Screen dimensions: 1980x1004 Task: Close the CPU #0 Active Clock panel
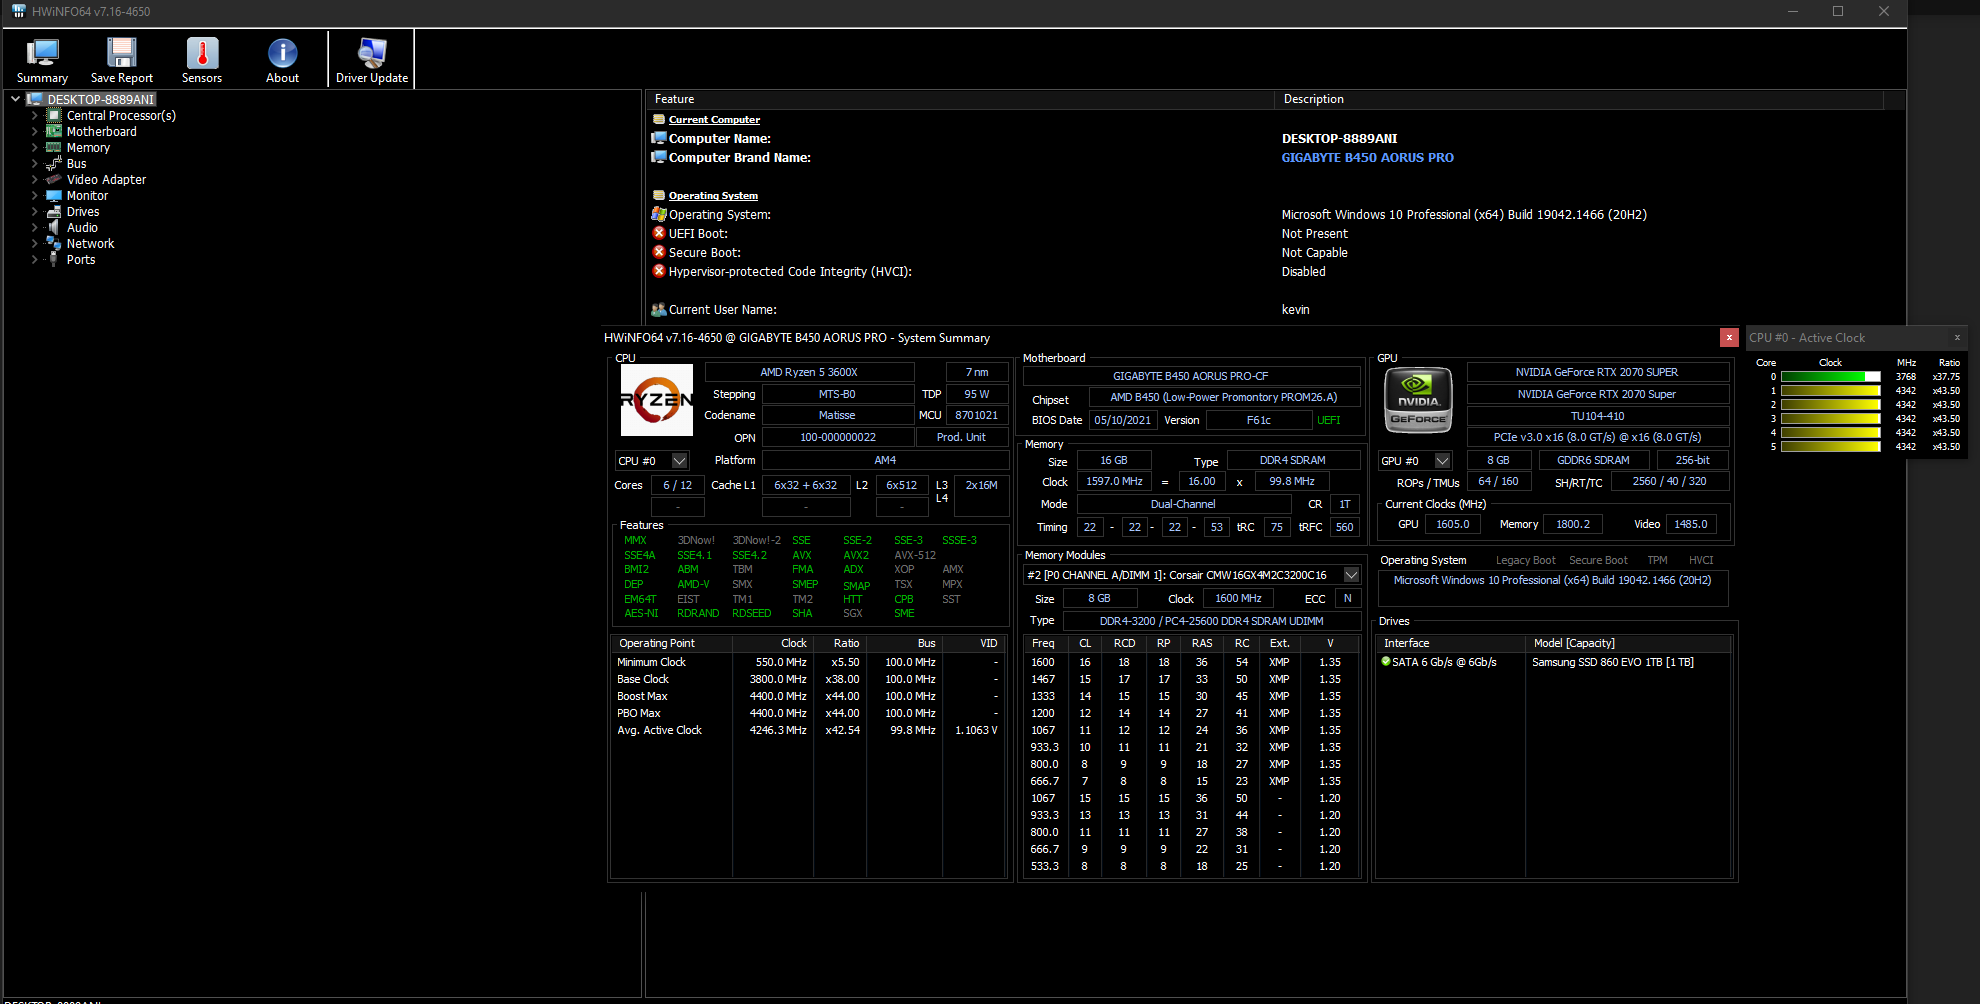click(x=1957, y=338)
